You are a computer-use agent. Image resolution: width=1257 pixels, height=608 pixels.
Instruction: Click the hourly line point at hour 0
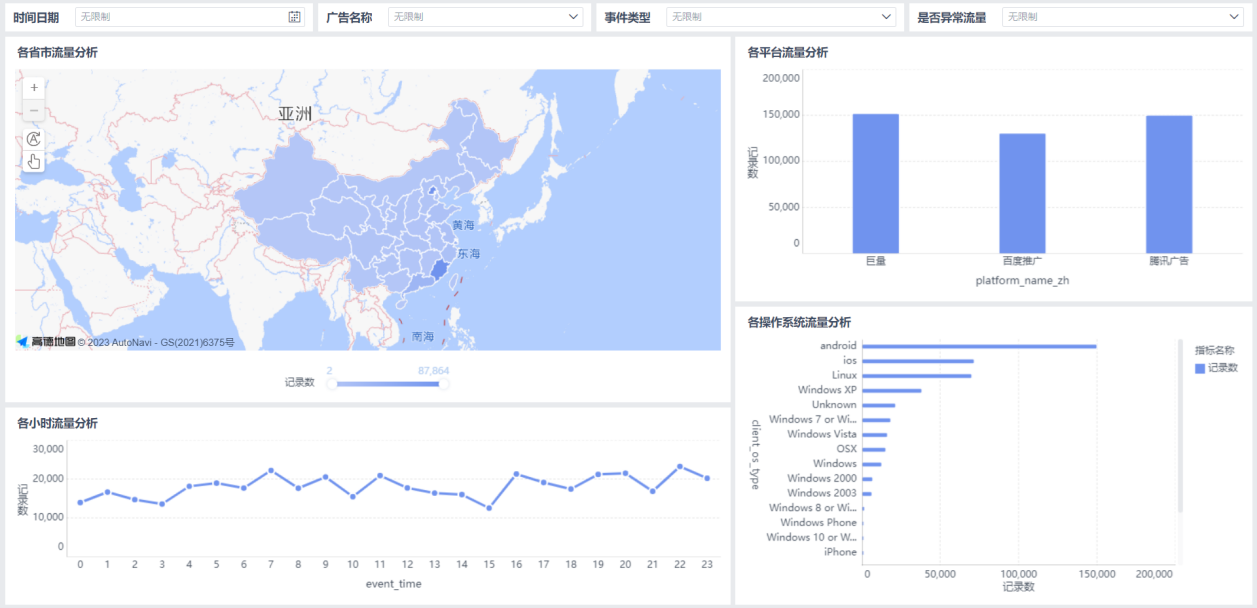click(x=80, y=502)
